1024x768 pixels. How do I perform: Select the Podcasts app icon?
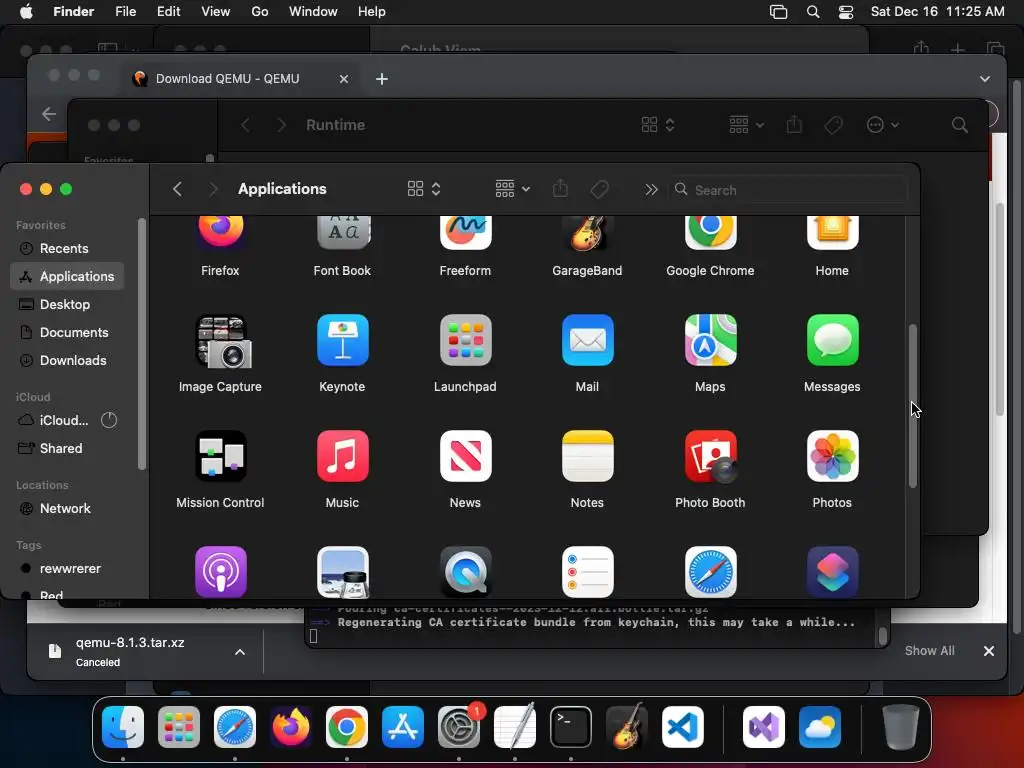tap(221, 571)
